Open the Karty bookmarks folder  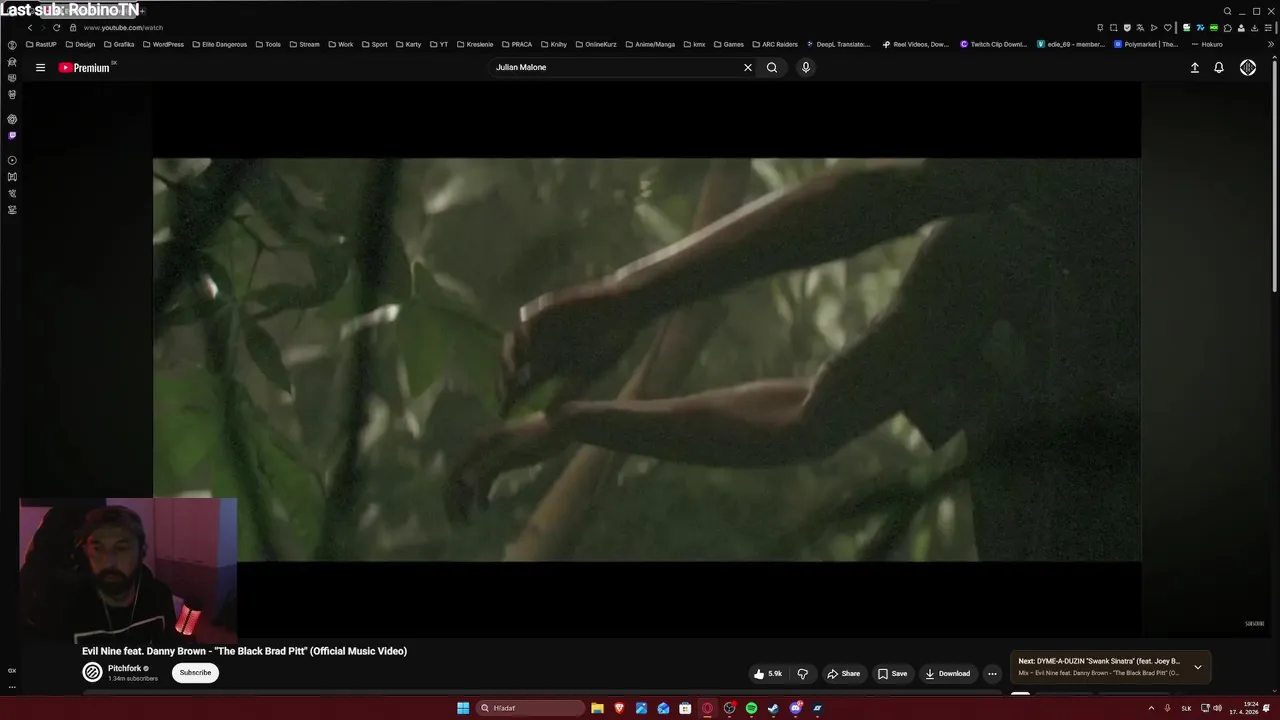pos(408,44)
